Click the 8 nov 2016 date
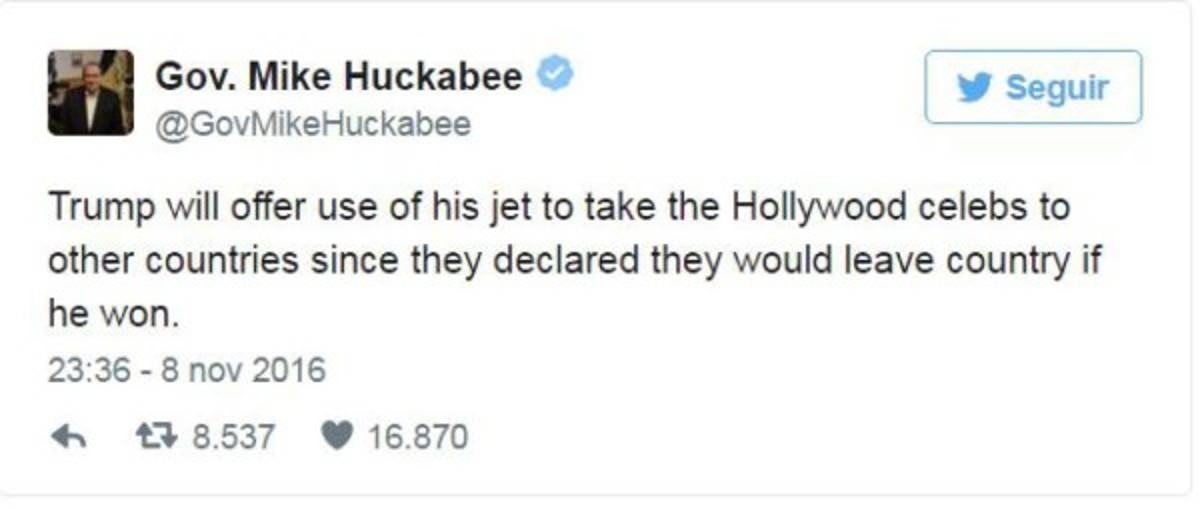Screen dimensions: 1200x508 [x=248, y=370]
